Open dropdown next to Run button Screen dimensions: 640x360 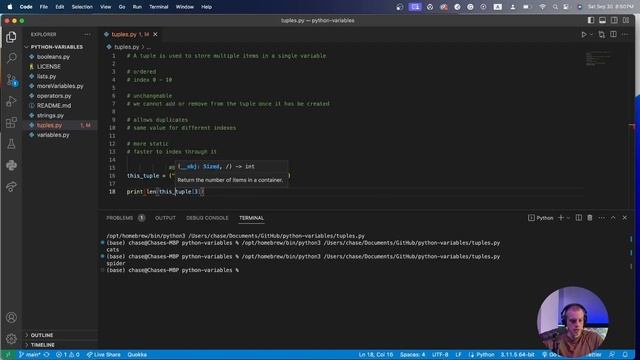click(x=591, y=35)
